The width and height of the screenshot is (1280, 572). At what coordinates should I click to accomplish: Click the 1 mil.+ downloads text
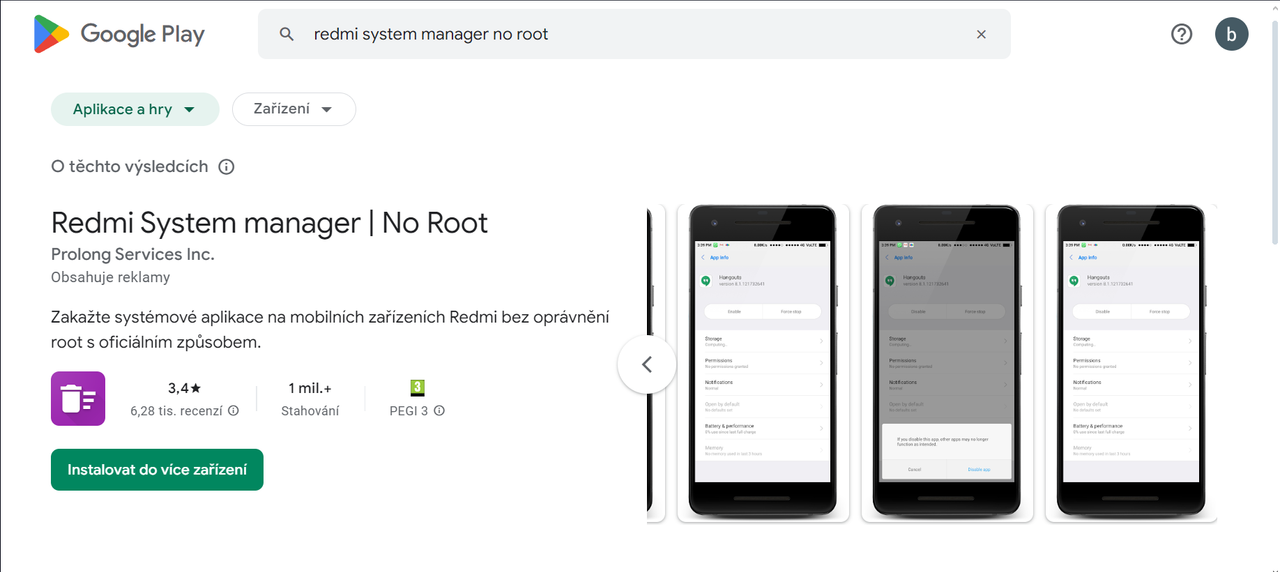[x=310, y=388]
